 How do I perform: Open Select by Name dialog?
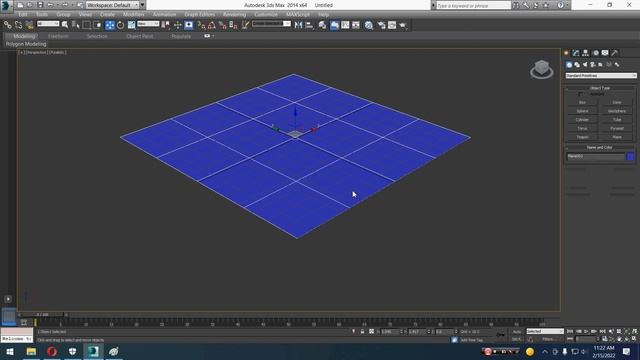coord(76,25)
